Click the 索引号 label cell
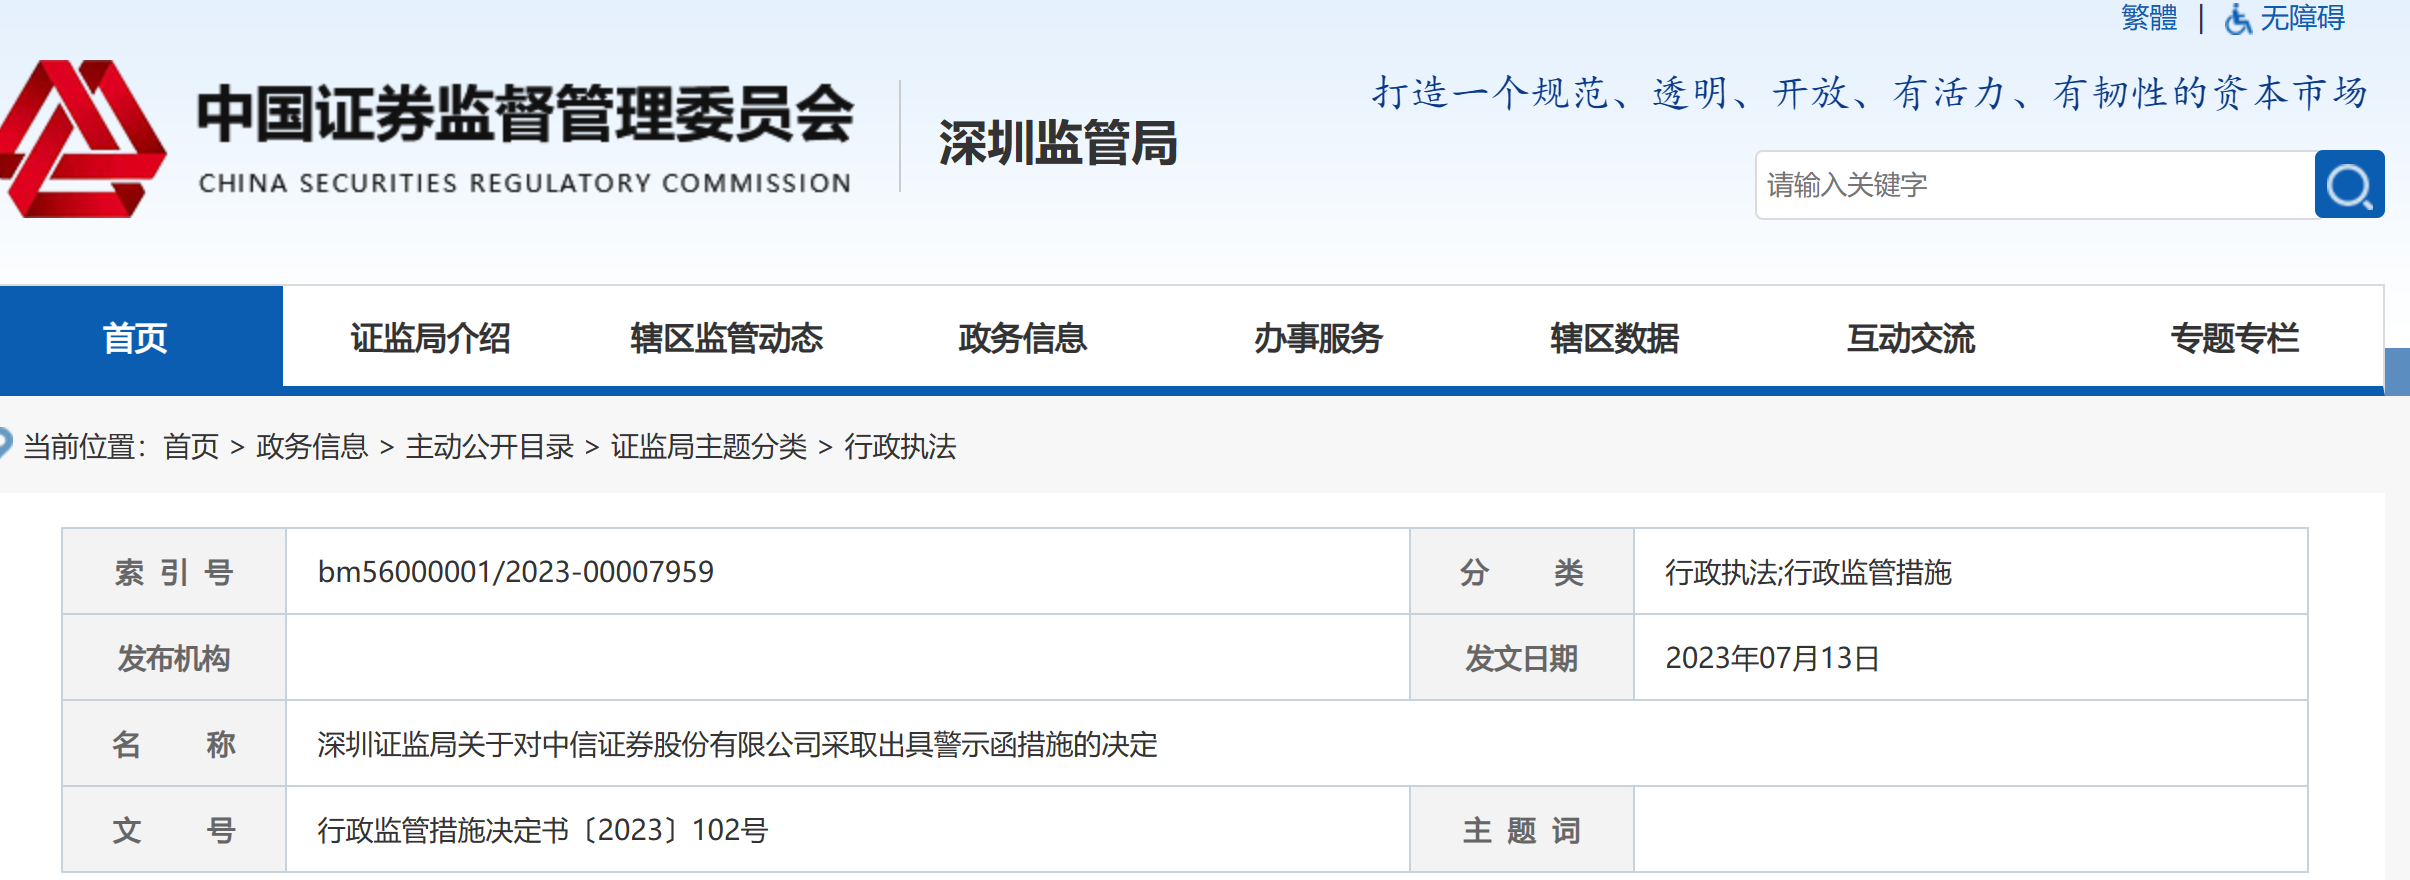 174,572
